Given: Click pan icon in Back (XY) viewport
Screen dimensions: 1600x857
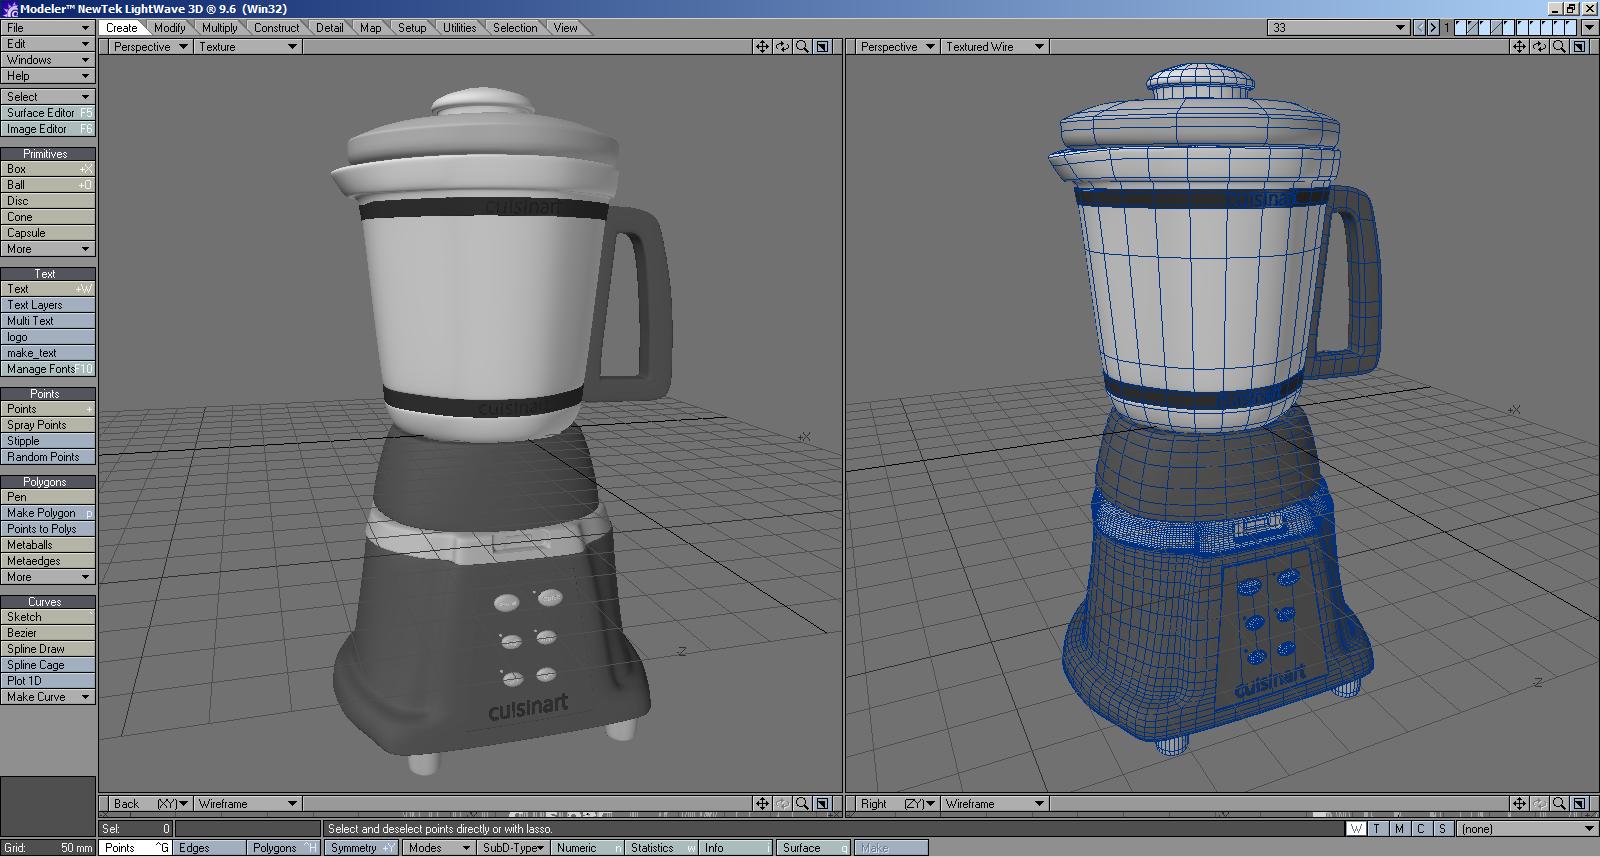Looking at the screenshot, I should [x=762, y=804].
